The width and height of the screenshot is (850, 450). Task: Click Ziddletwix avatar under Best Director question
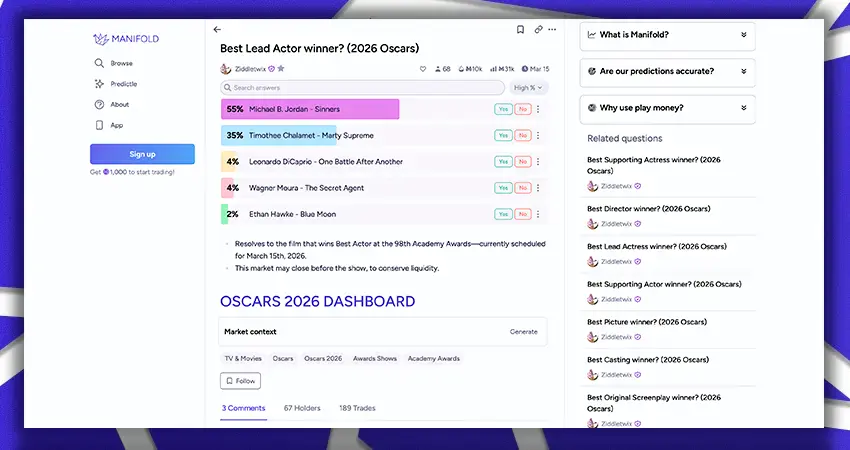593,224
